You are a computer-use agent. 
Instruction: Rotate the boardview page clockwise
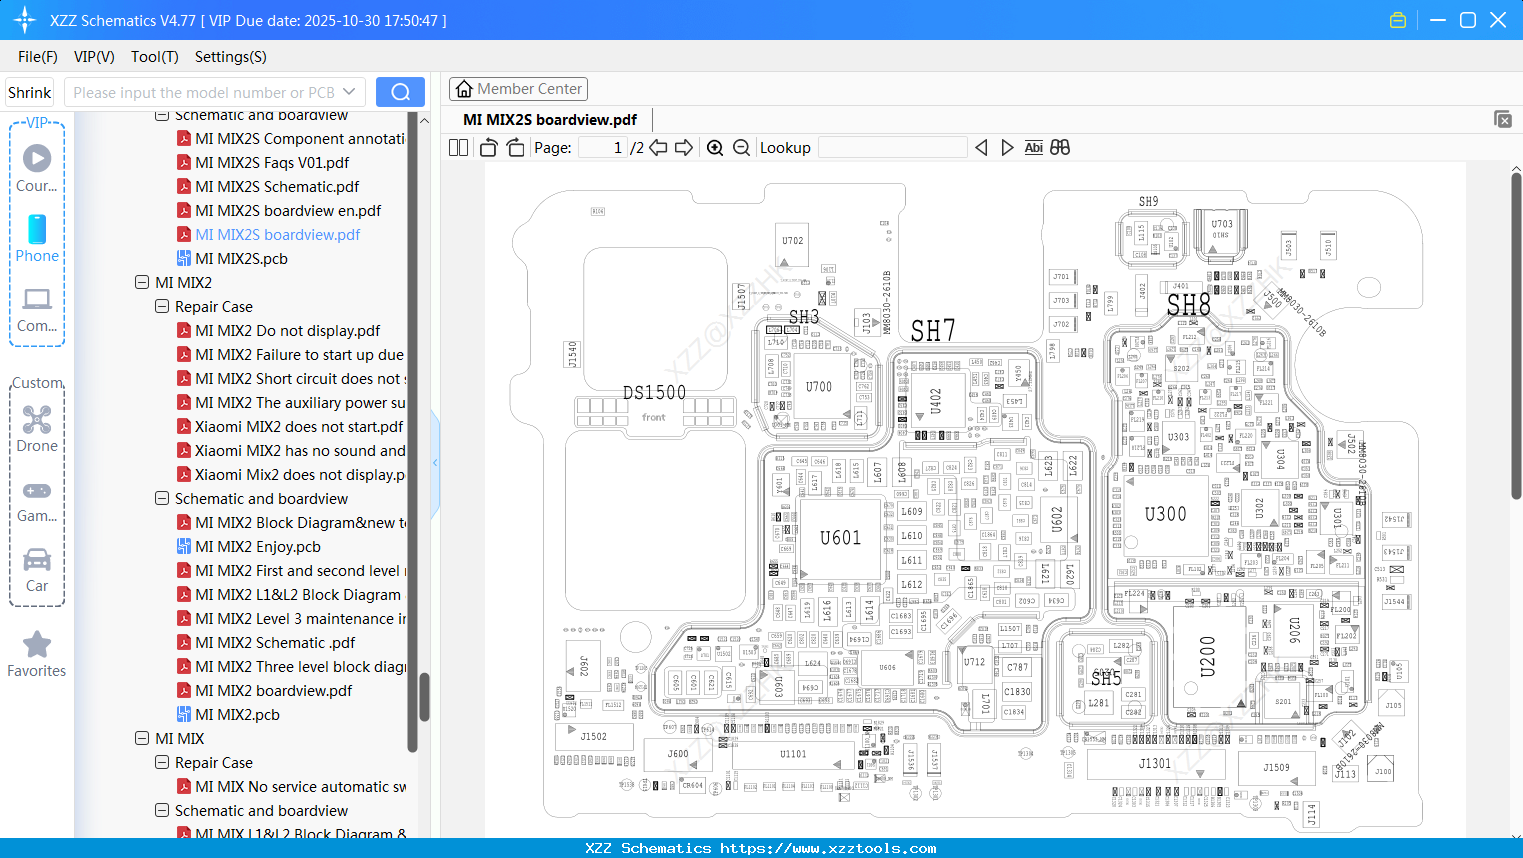(x=514, y=147)
